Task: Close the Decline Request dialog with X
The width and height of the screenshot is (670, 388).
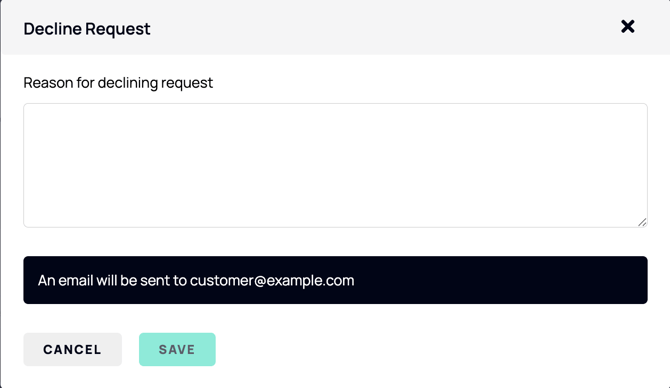Action: tap(628, 26)
